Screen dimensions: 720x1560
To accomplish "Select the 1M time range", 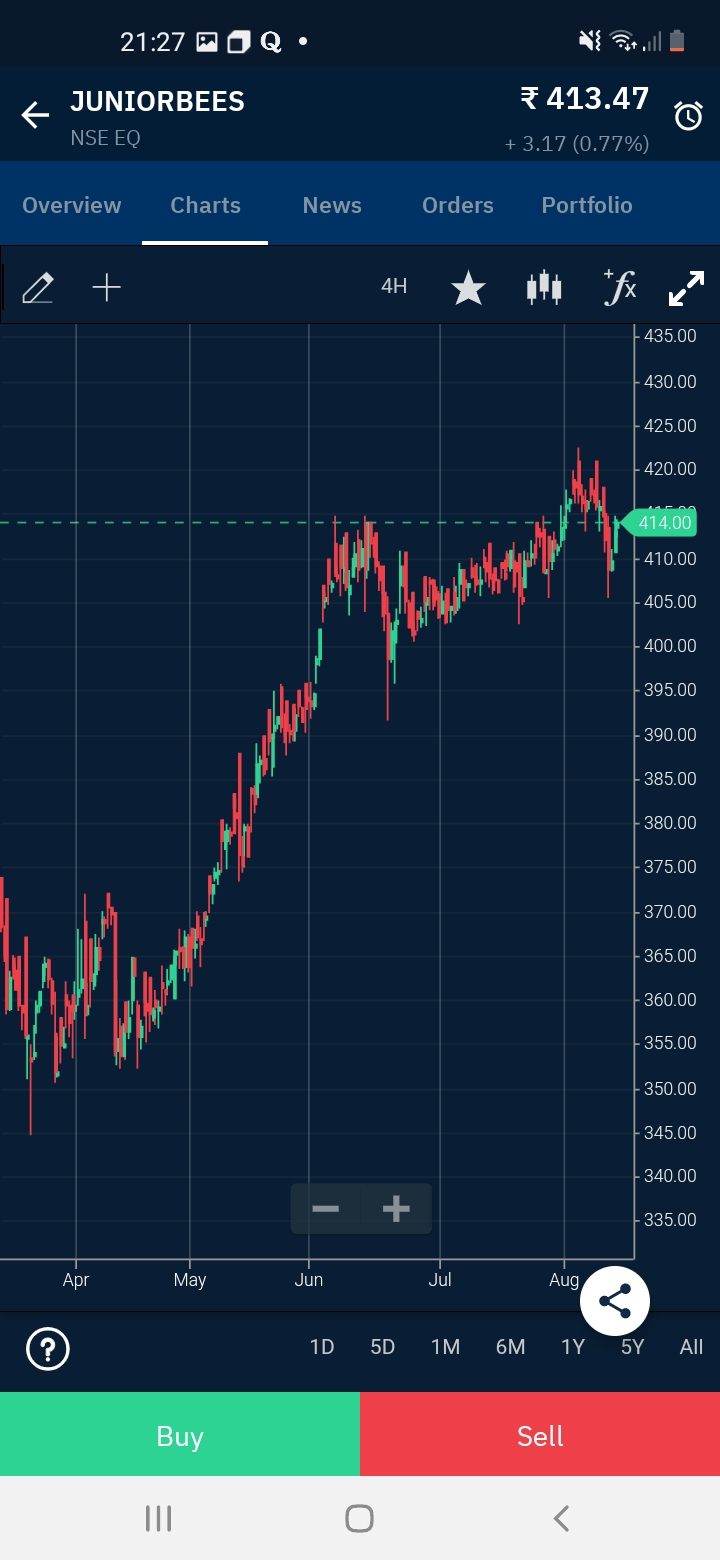I will [445, 1347].
